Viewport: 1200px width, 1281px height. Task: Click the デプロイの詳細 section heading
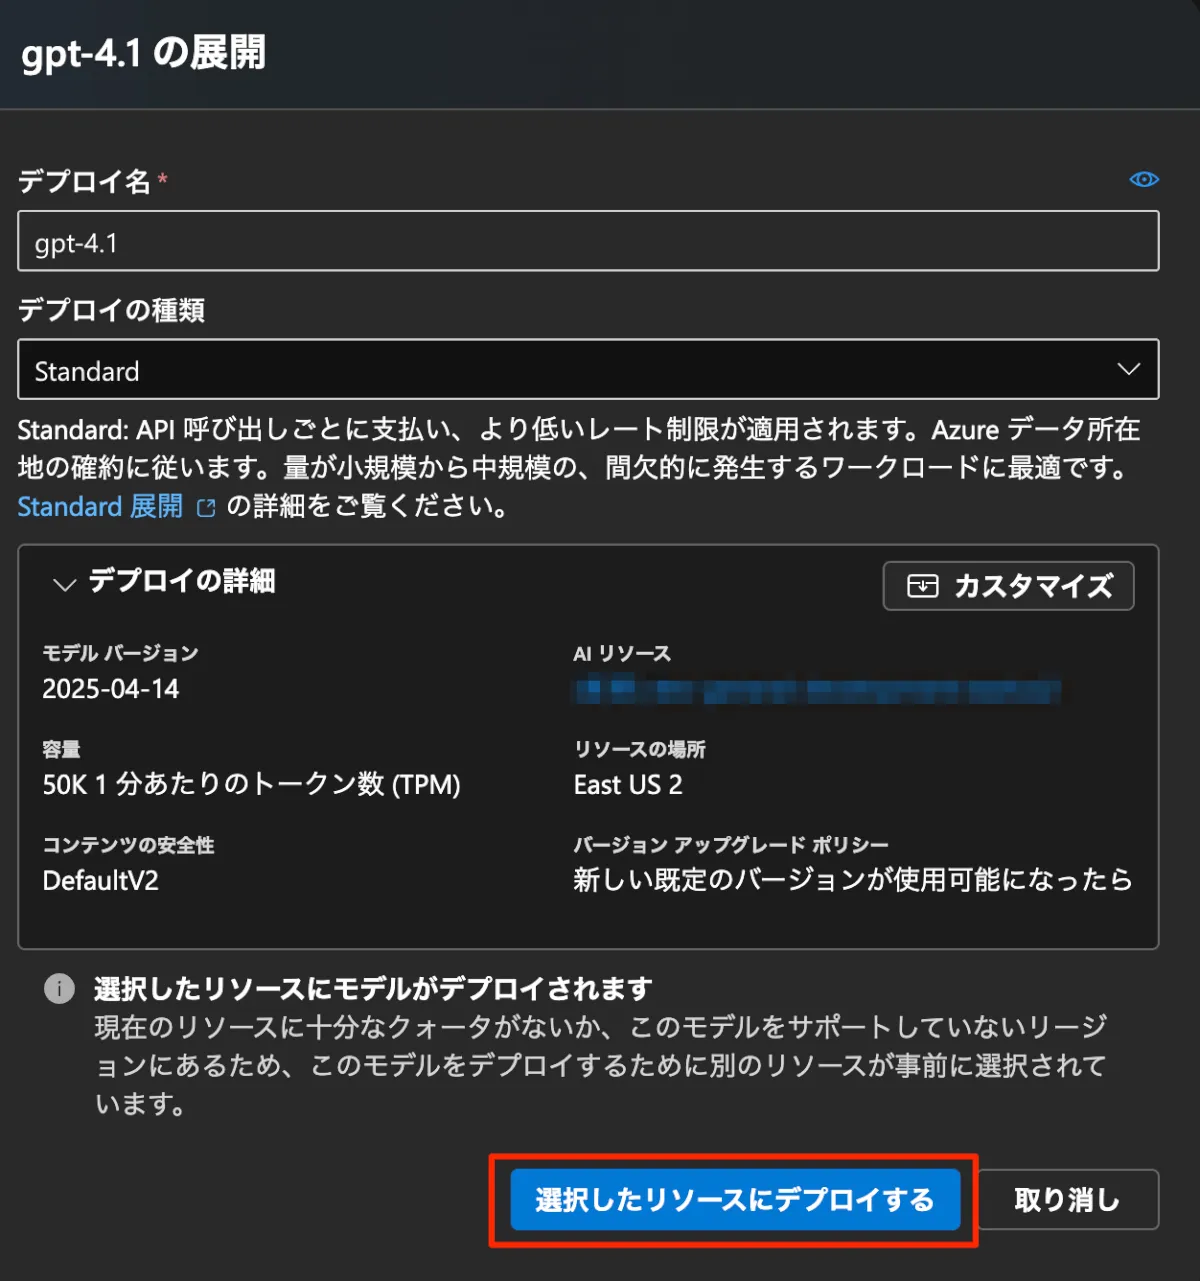[181, 581]
